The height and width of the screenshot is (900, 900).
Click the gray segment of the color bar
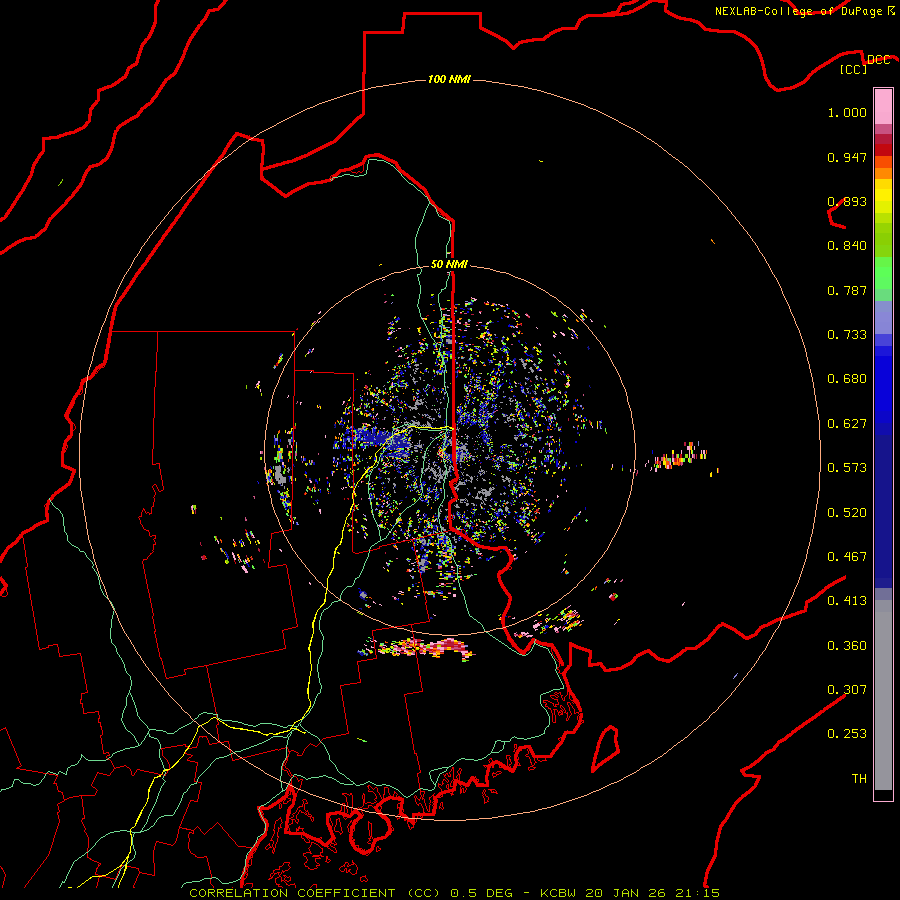coord(883,695)
